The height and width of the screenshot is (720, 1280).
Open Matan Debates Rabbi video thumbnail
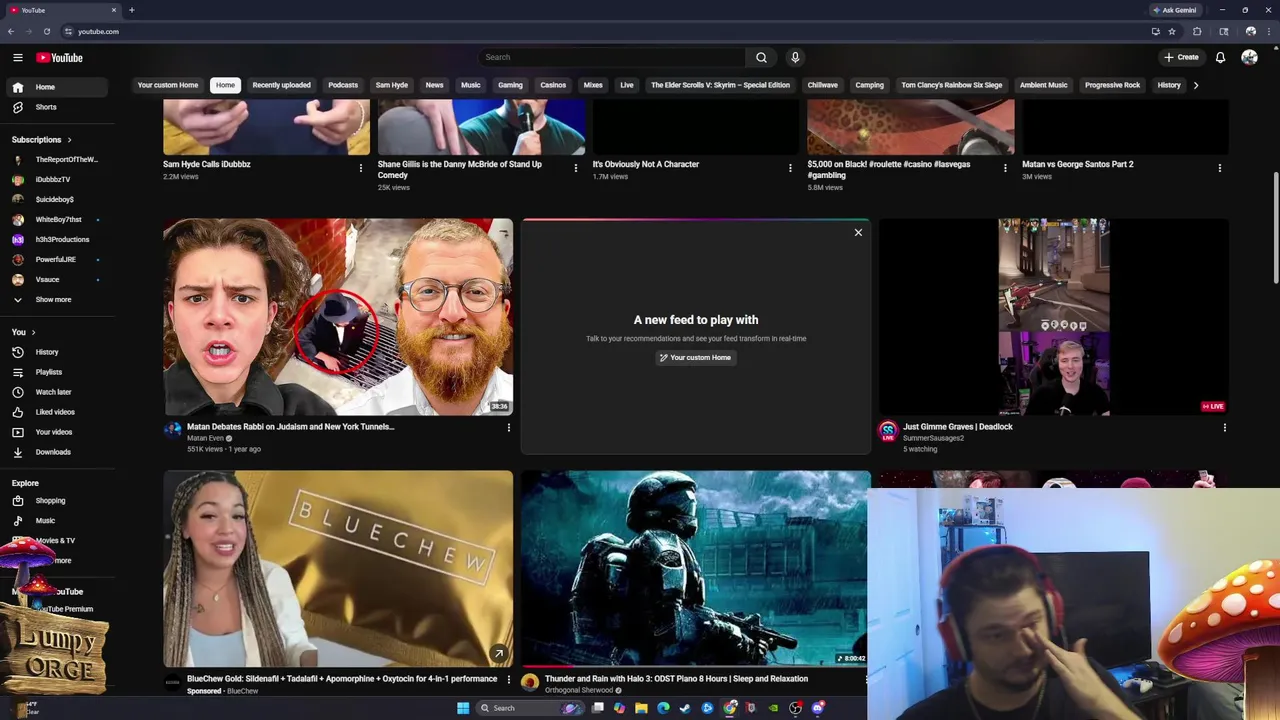point(338,317)
